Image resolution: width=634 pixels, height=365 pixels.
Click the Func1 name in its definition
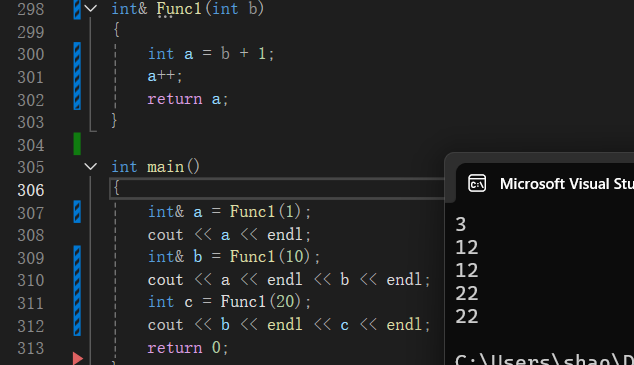coord(179,8)
